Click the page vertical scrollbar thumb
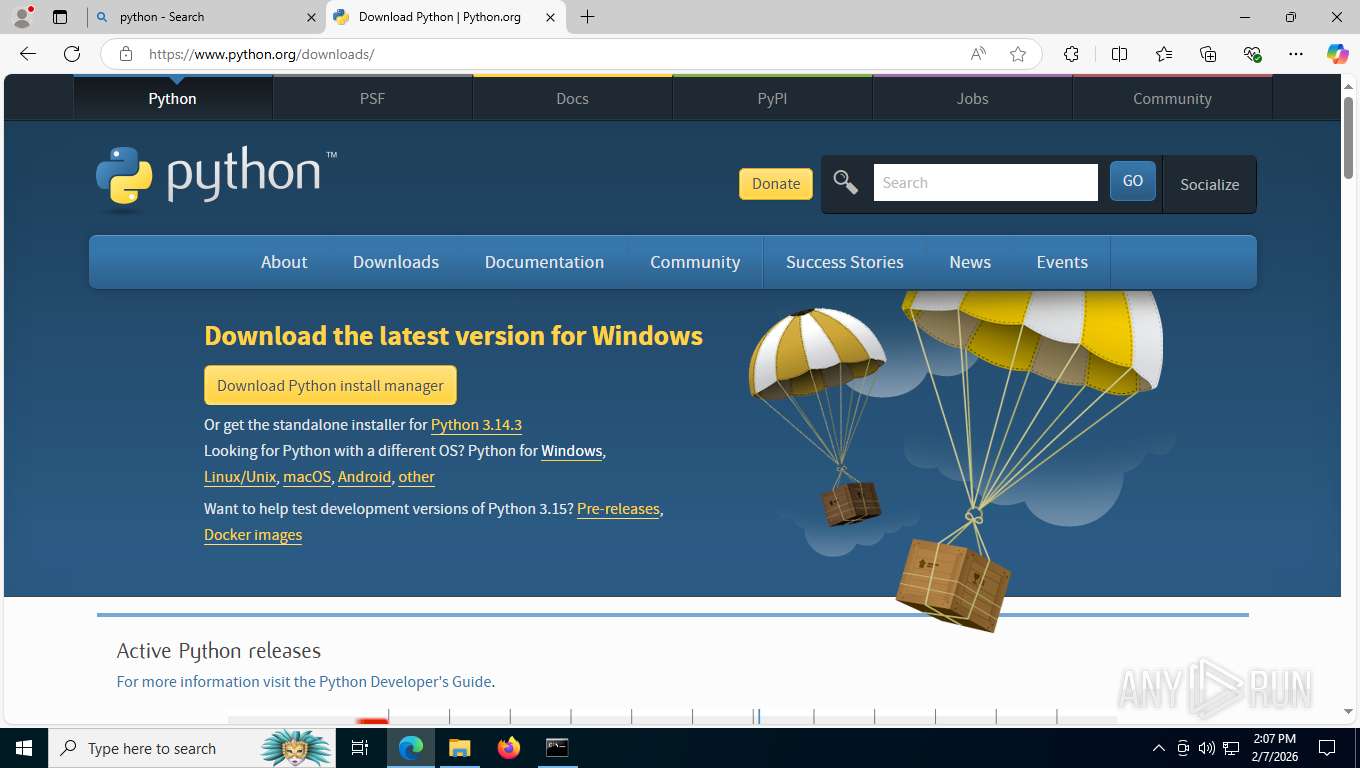 (x=1348, y=138)
